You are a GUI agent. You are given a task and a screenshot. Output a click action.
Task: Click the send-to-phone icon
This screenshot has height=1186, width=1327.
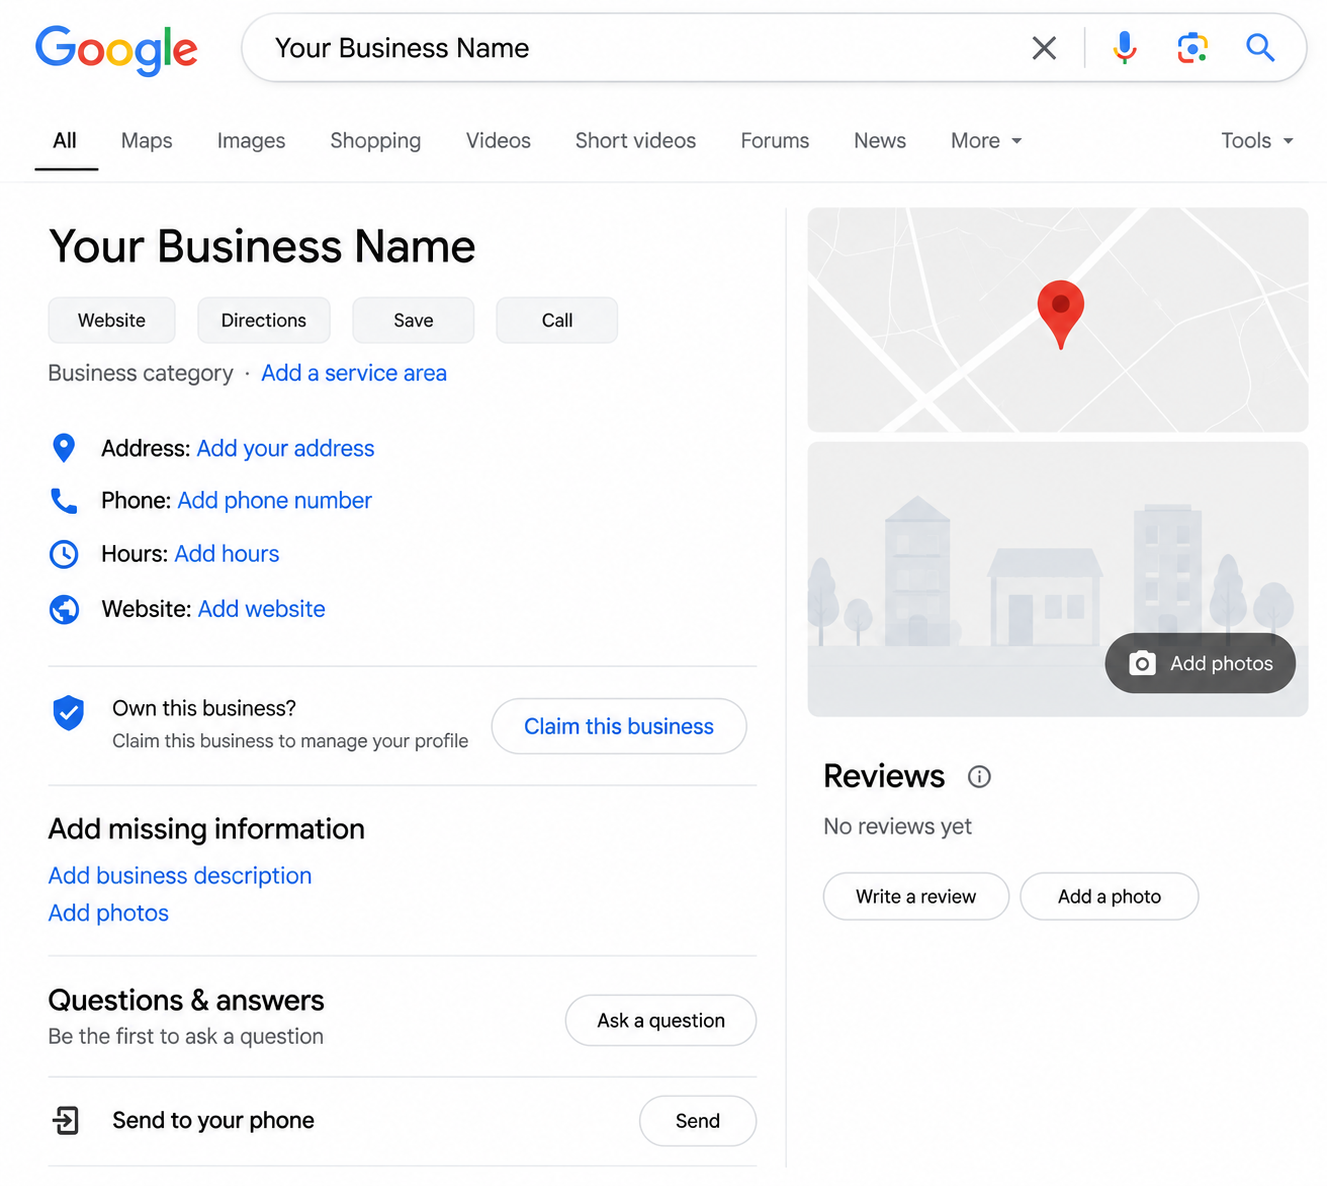pyautogui.click(x=66, y=1120)
